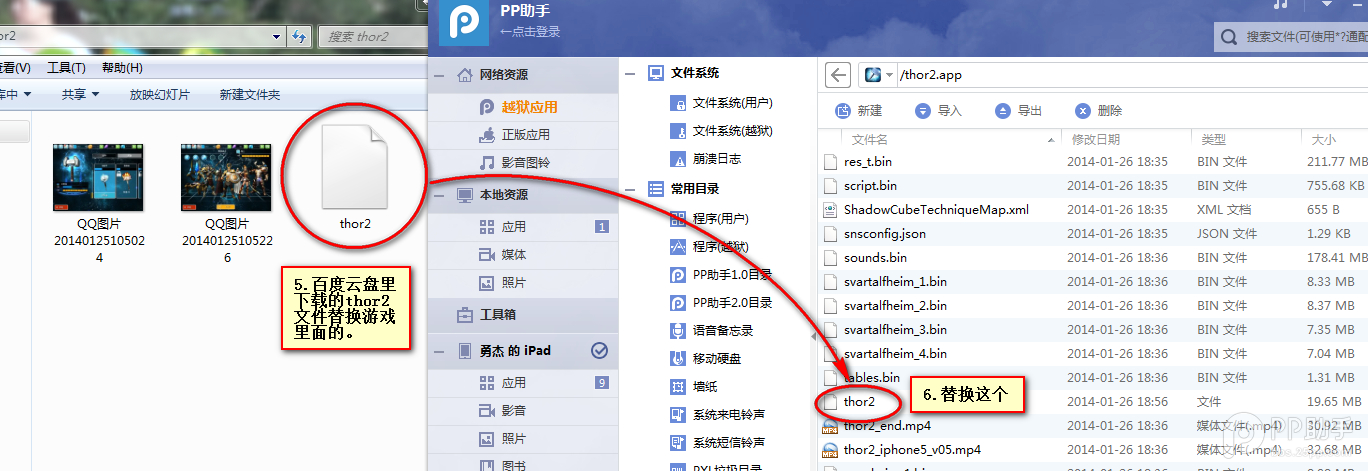Click 放映幻灯片 in Explorer toolbar

point(160,95)
